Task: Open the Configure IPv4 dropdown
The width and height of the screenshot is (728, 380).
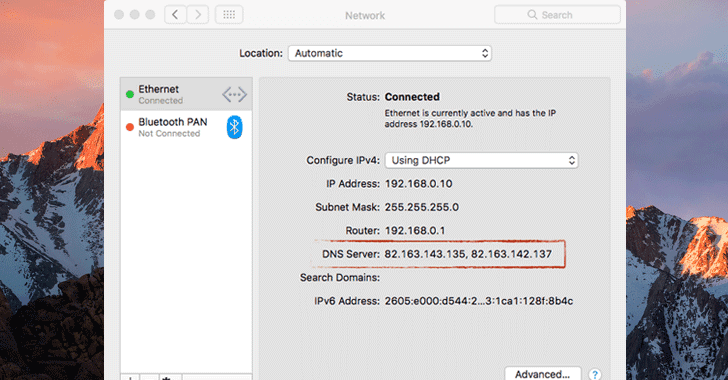Action: (481, 160)
